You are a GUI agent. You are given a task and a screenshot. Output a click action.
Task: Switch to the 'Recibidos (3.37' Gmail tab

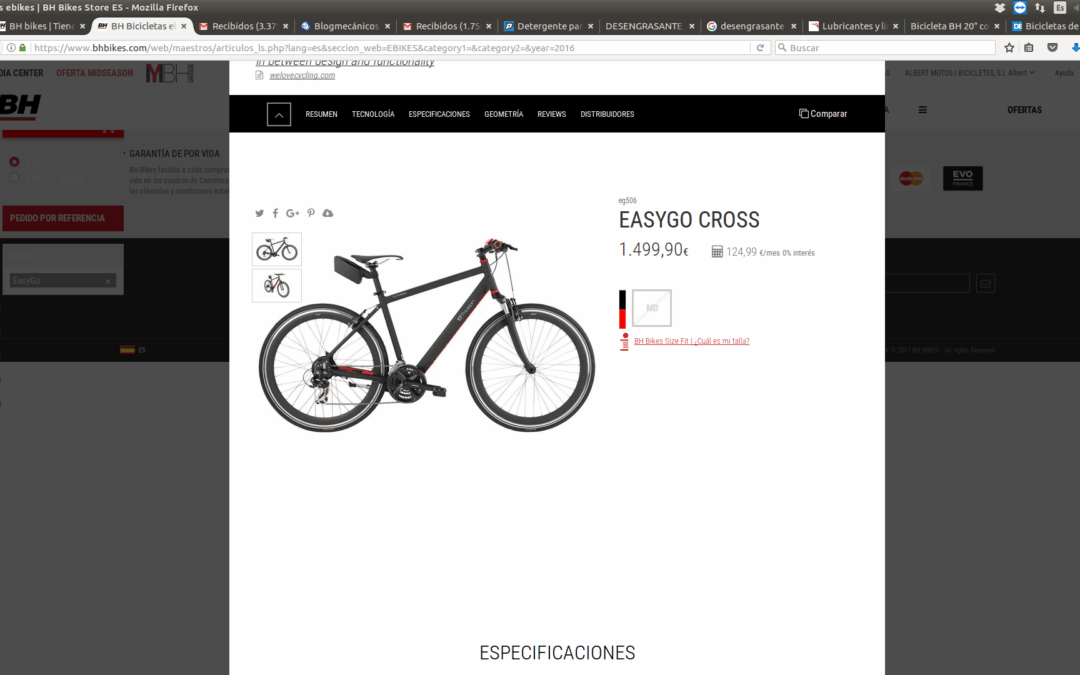(x=244, y=26)
